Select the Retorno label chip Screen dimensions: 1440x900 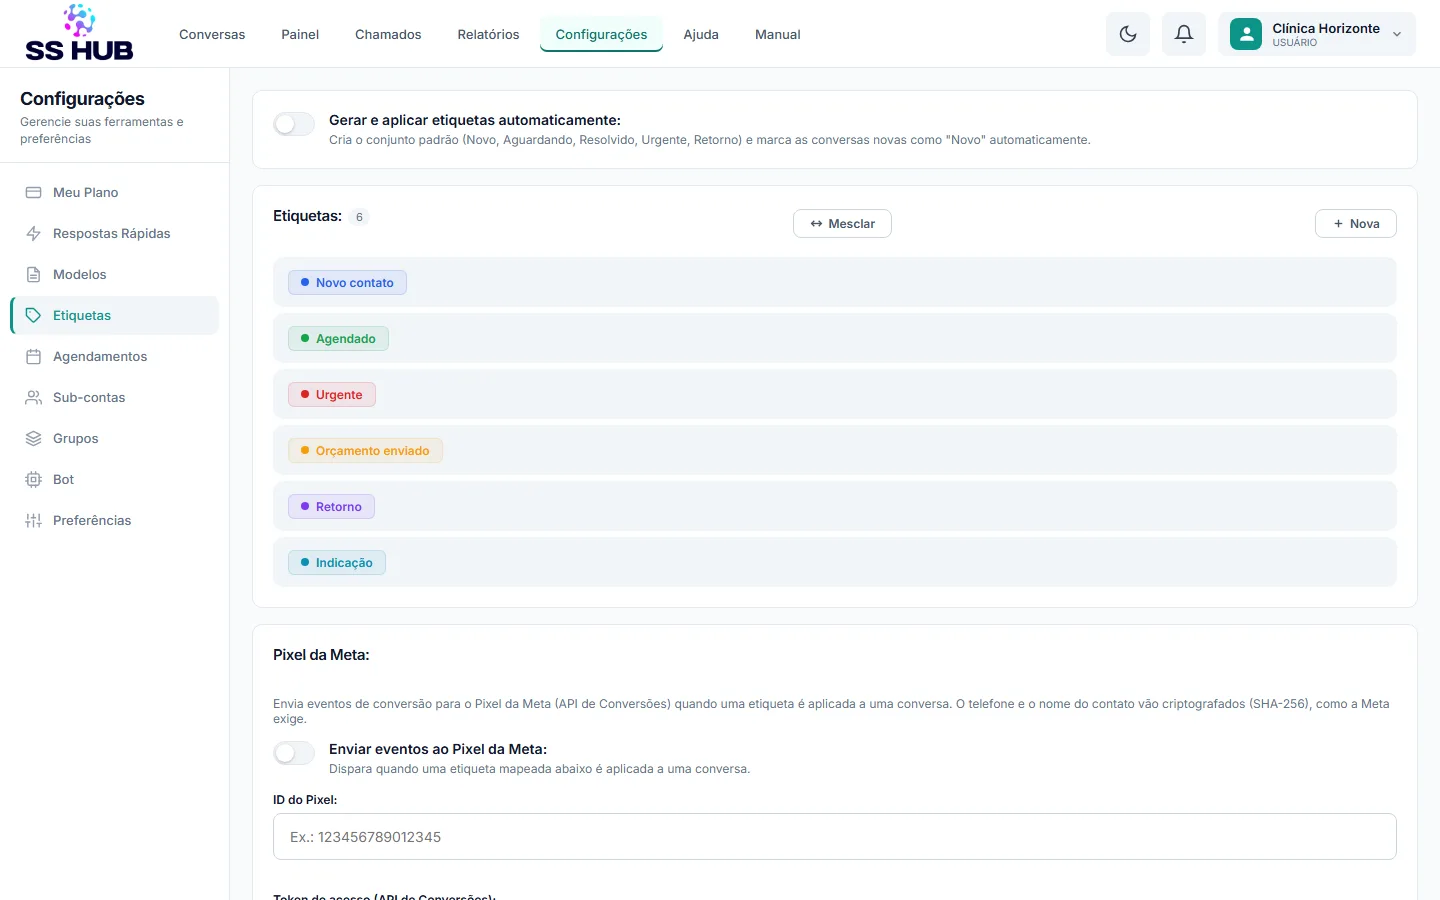(331, 507)
